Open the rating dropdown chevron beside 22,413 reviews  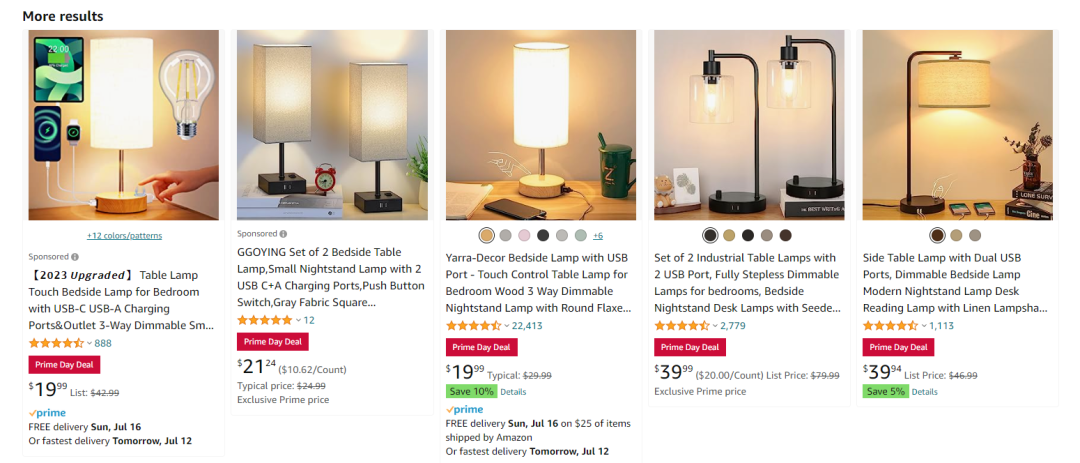click(x=506, y=326)
